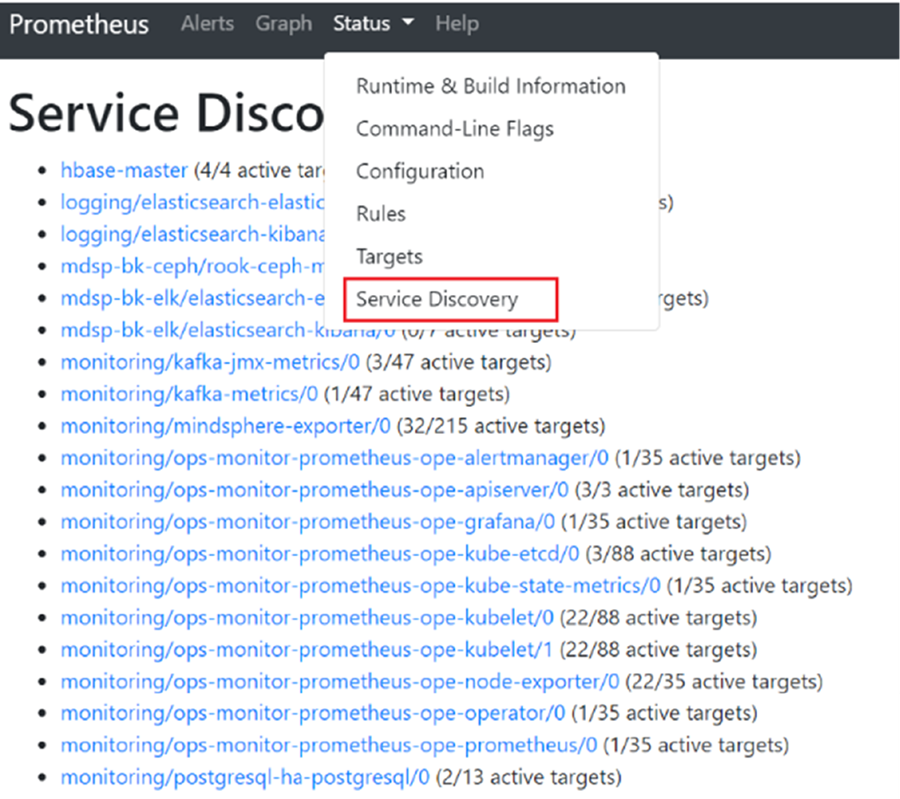Jump to ops-monitor-prometheus-ope-grafana/0
The width and height of the screenshot is (900, 799).
pyautogui.click(x=308, y=522)
